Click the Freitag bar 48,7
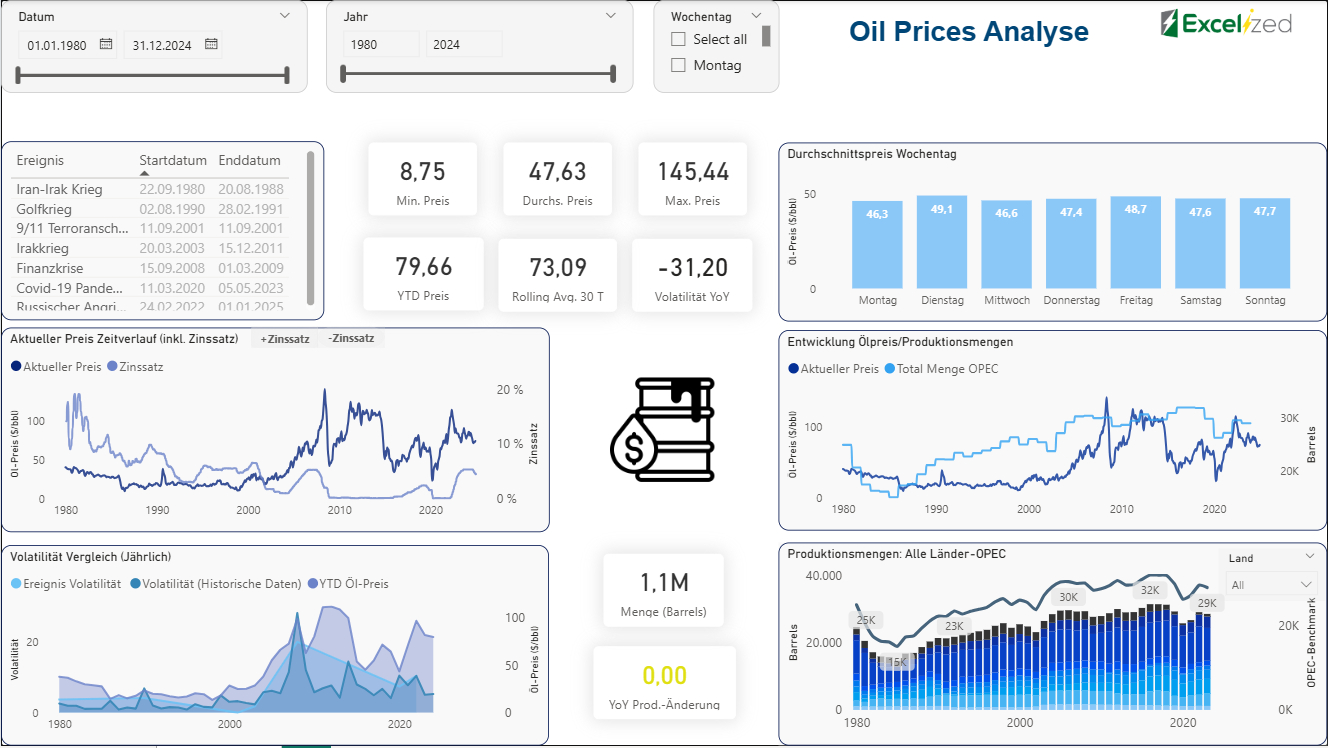This screenshot has width=1328, height=748. coord(1136,243)
